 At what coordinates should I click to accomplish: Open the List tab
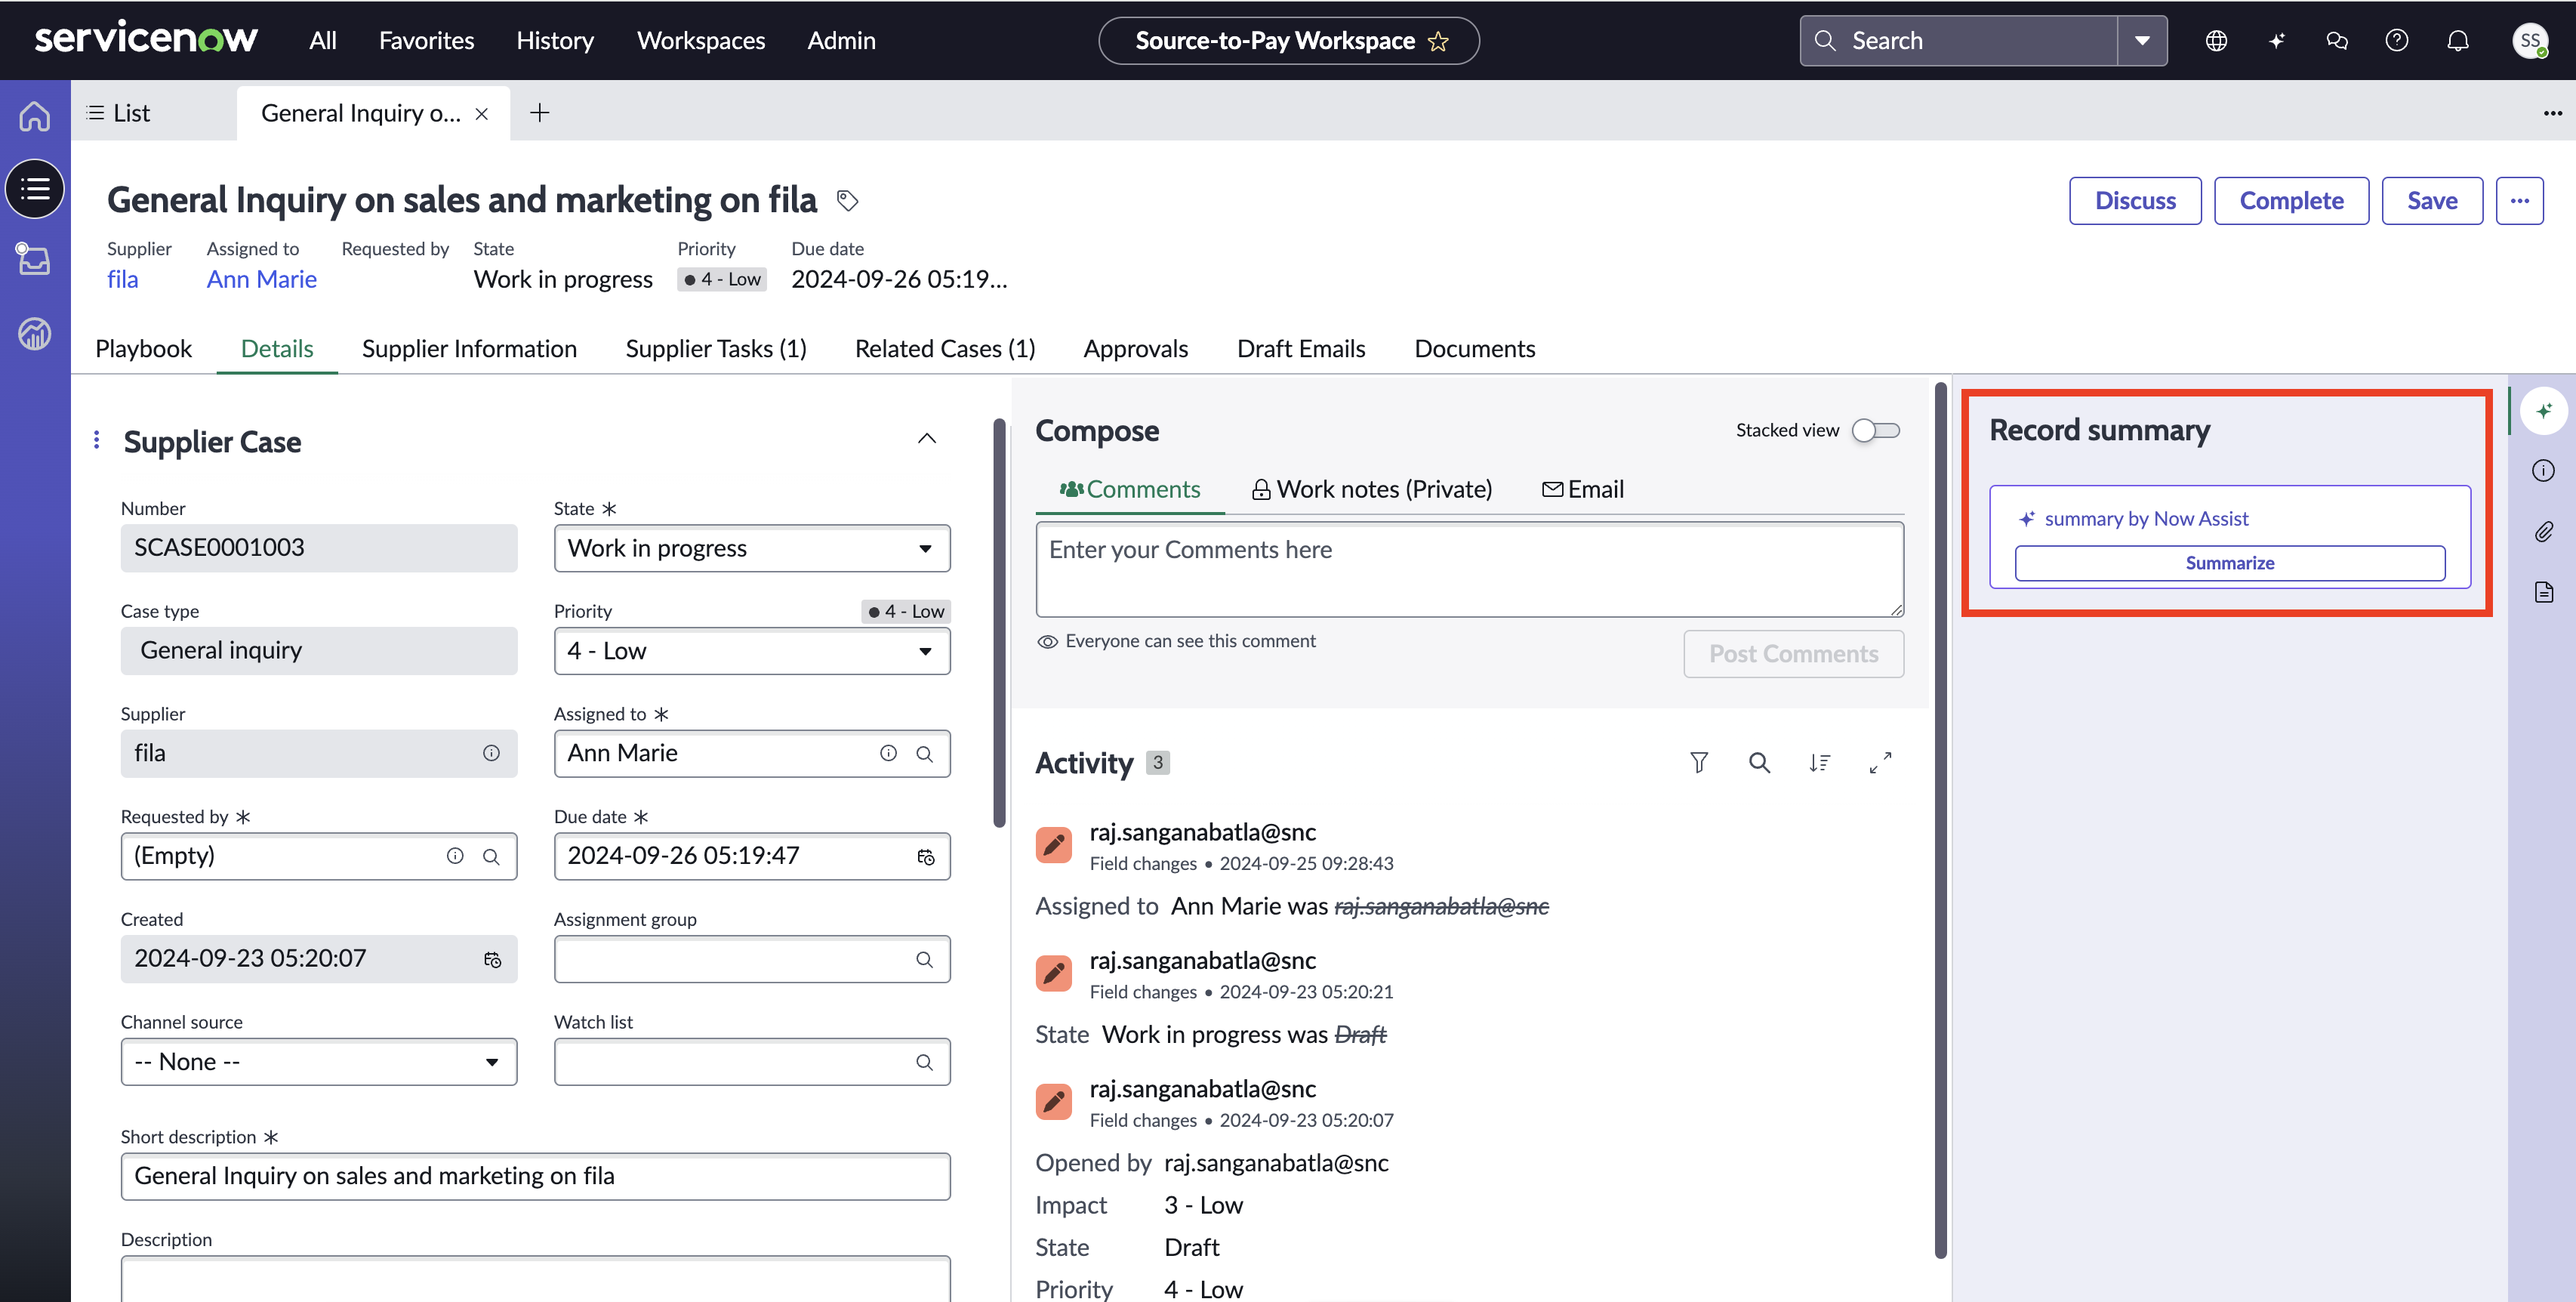(x=118, y=113)
